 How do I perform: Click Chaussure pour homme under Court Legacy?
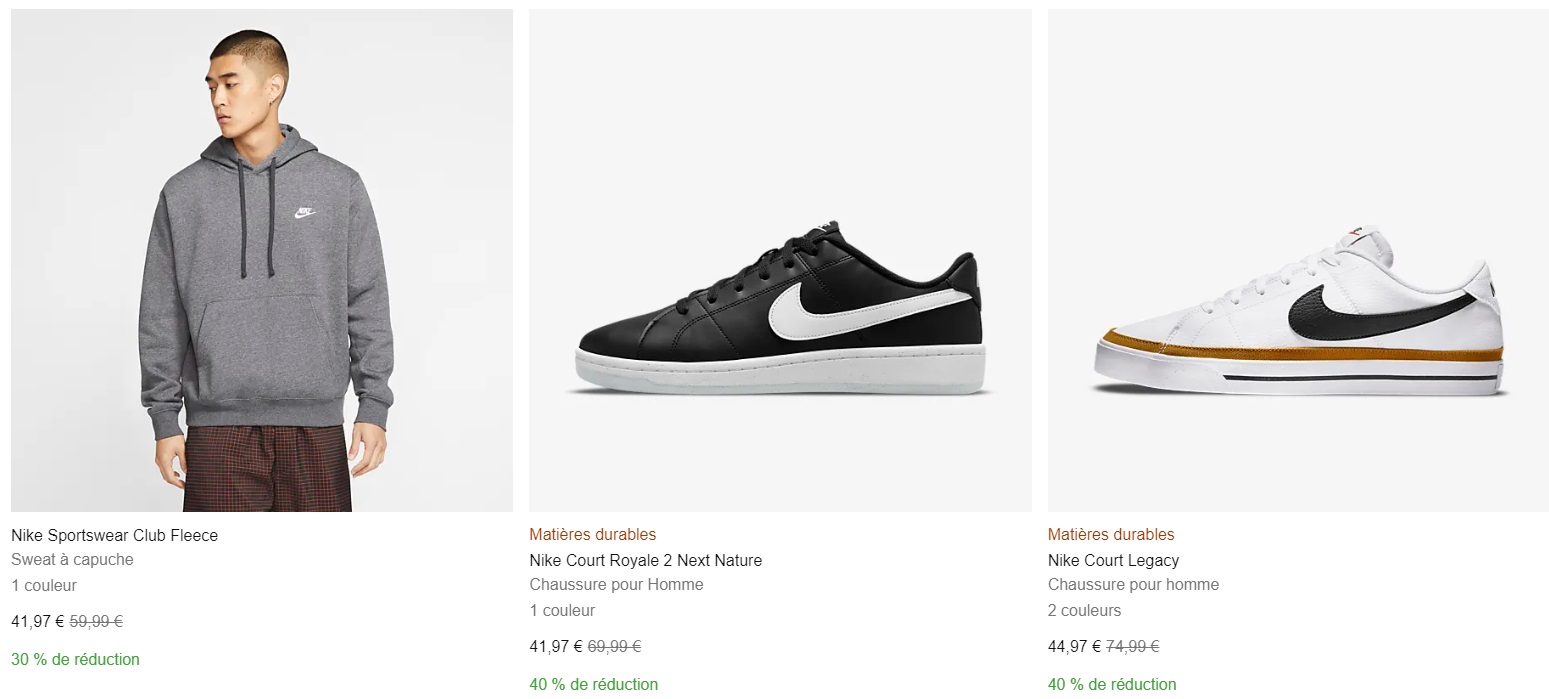click(x=1133, y=585)
